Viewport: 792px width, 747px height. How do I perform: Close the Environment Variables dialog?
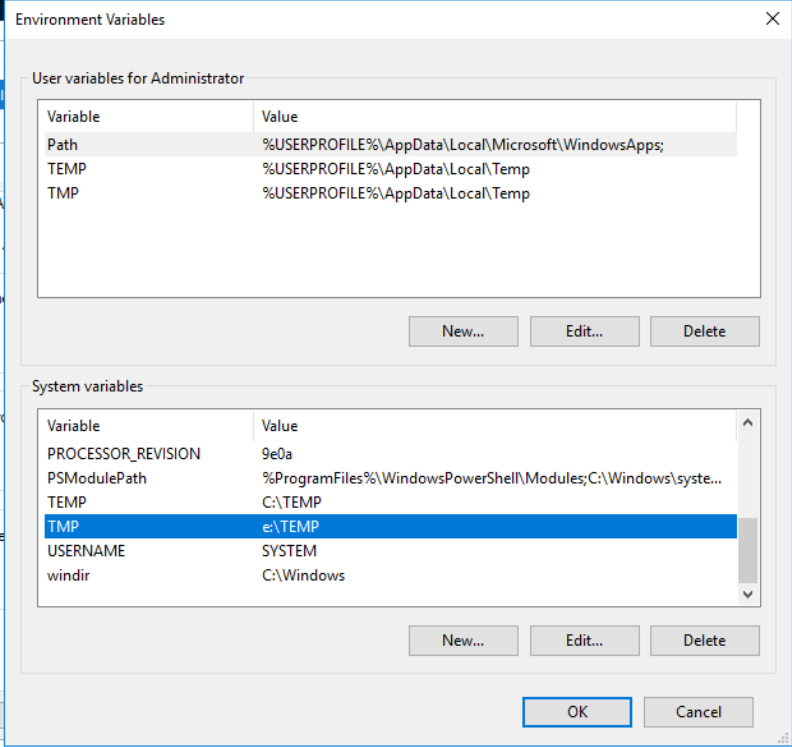771,19
